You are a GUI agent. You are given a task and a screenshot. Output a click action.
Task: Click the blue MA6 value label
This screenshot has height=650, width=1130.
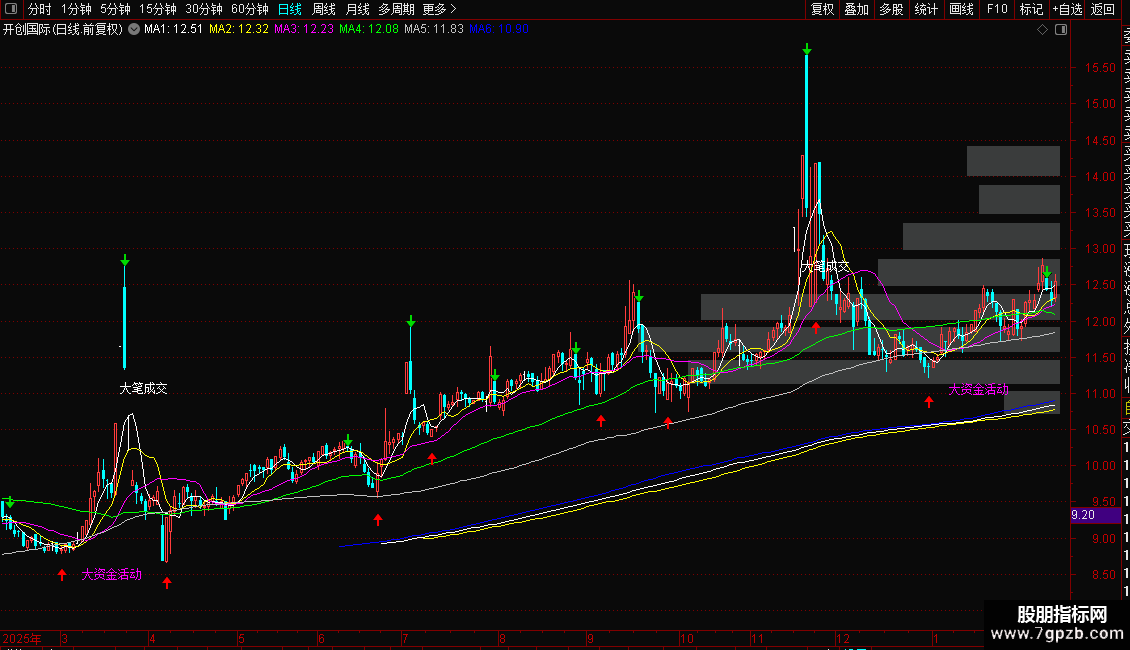point(513,29)
